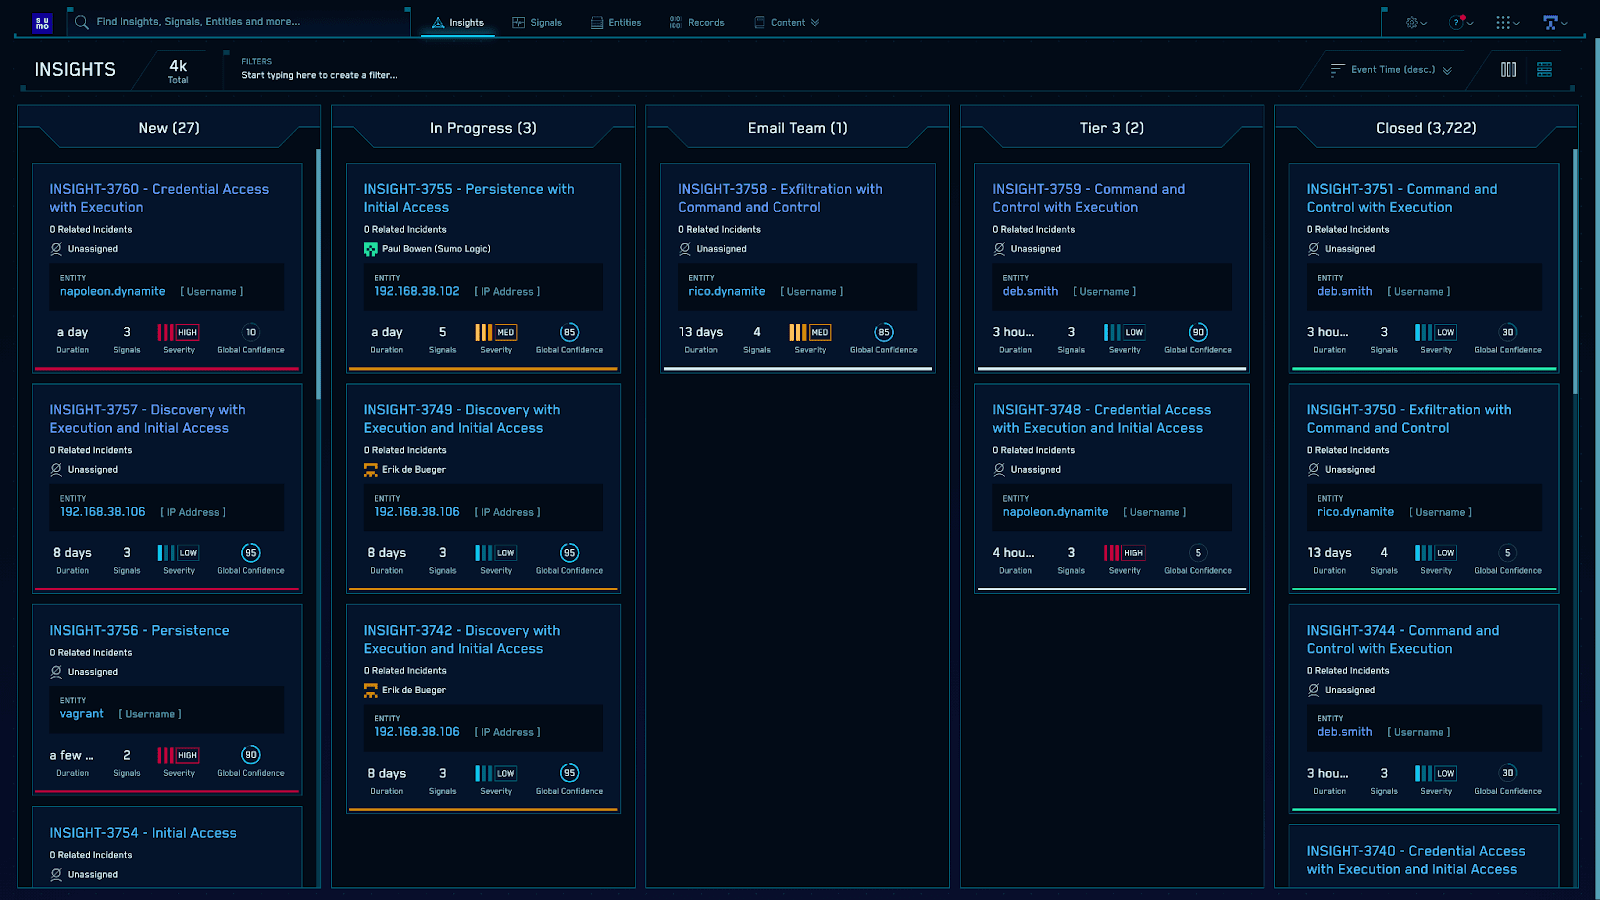Click Global Confidence 95 in INSIGHT-3757

251,553
